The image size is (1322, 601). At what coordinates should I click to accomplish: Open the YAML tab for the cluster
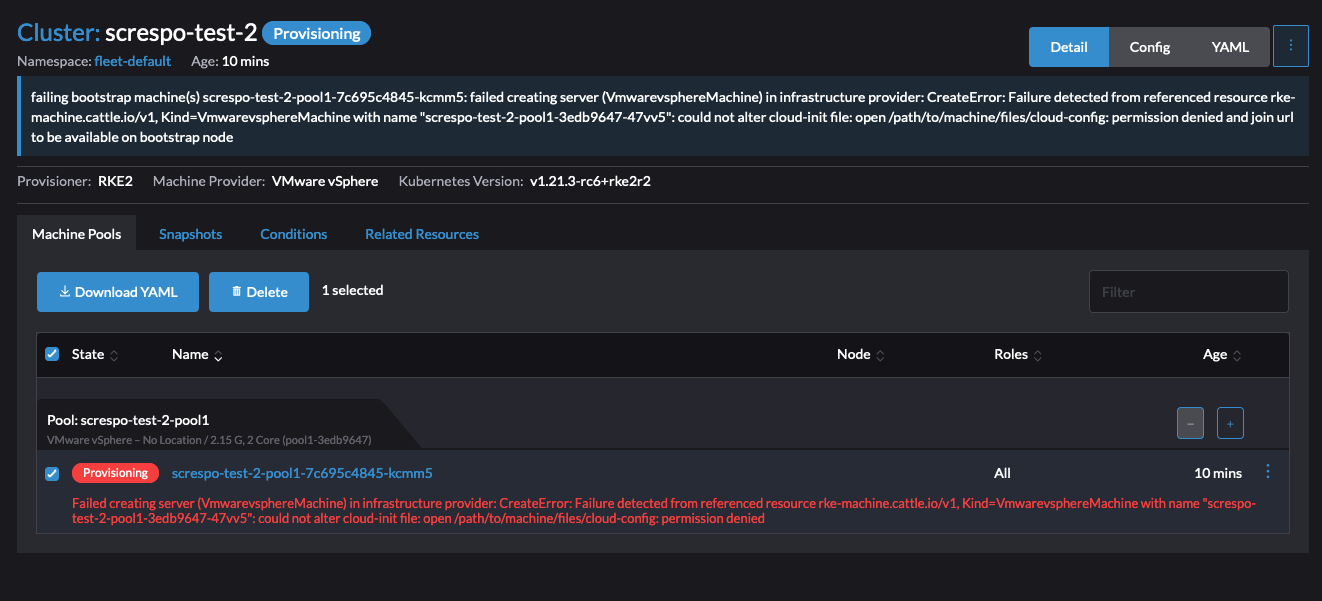pos(1229,46)
